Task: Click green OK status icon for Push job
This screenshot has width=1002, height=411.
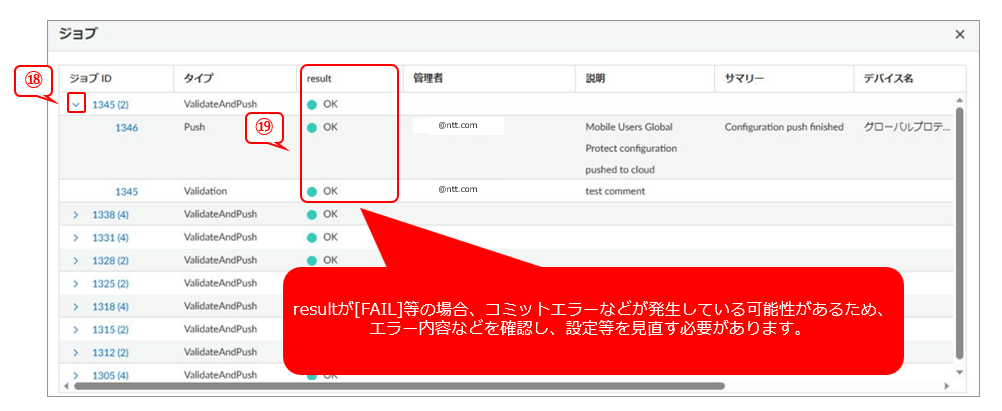Action: tap(312, 128)
